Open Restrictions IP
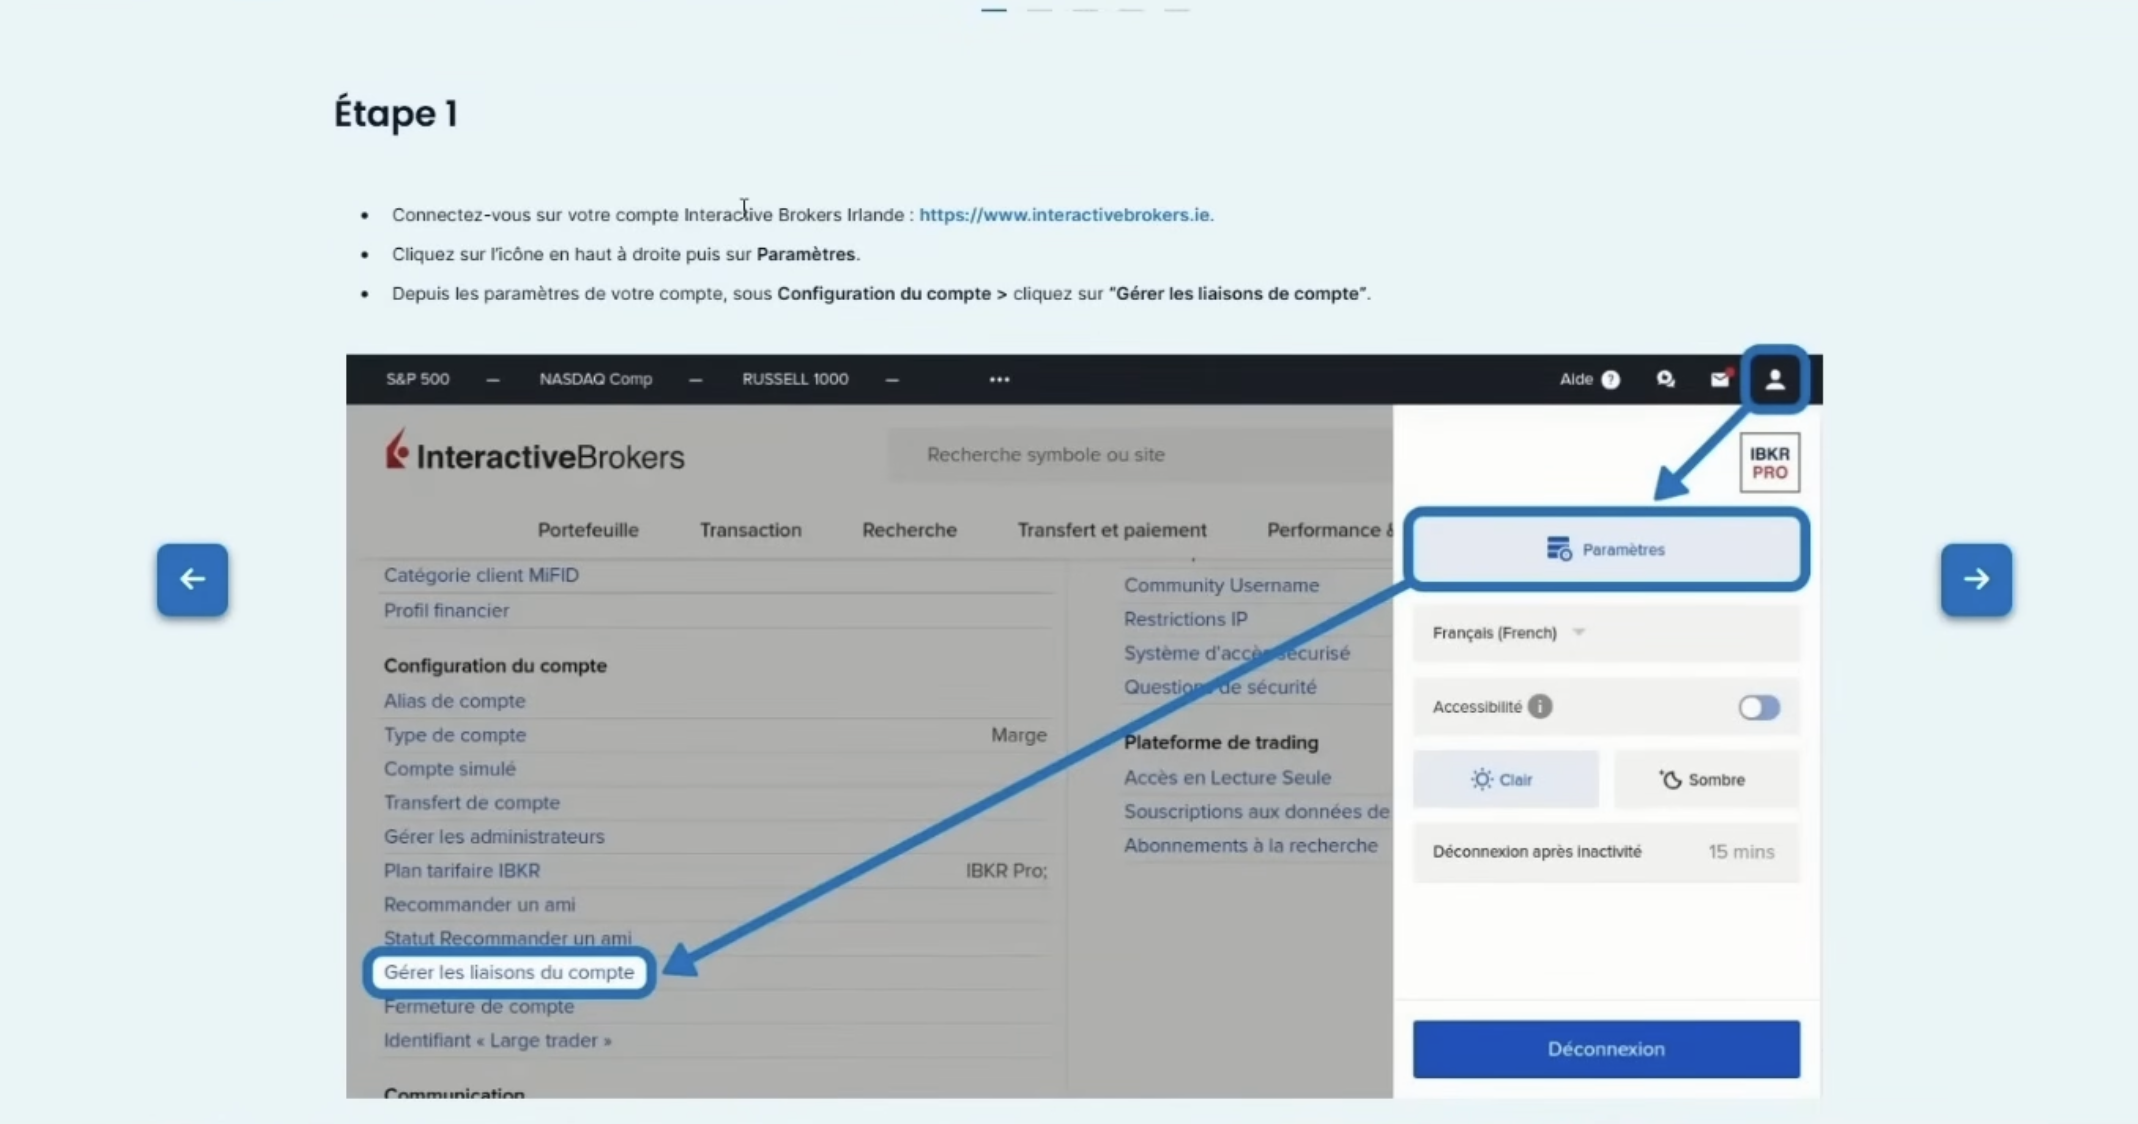 1185,619
